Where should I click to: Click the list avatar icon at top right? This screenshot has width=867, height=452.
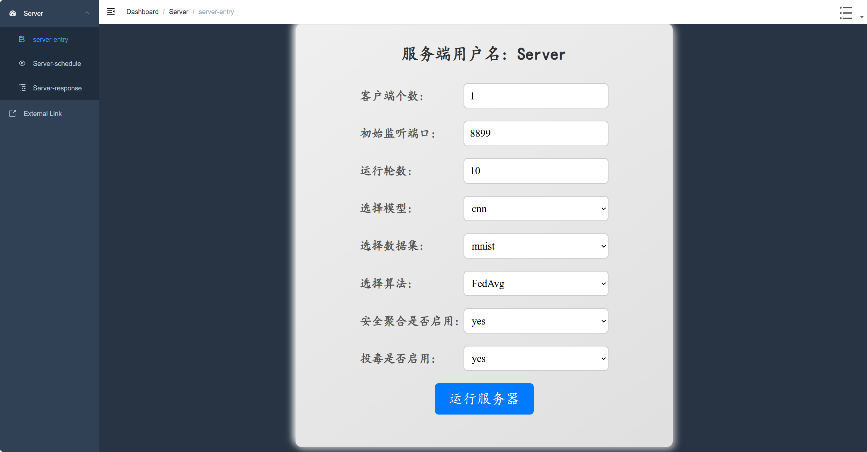(846, 12)
